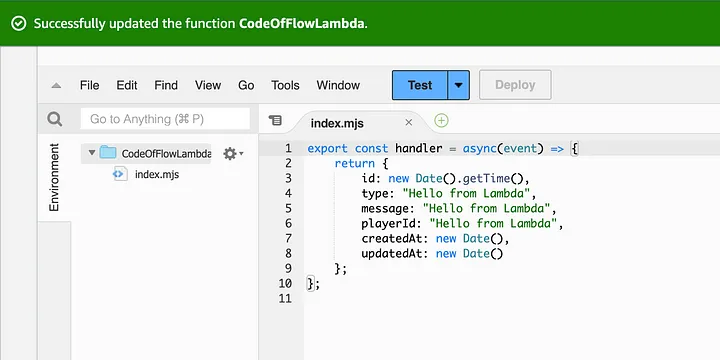Collapse the CodeOfFlowLambda folder triangle
The image size is (720, 360).
point(92,152)
